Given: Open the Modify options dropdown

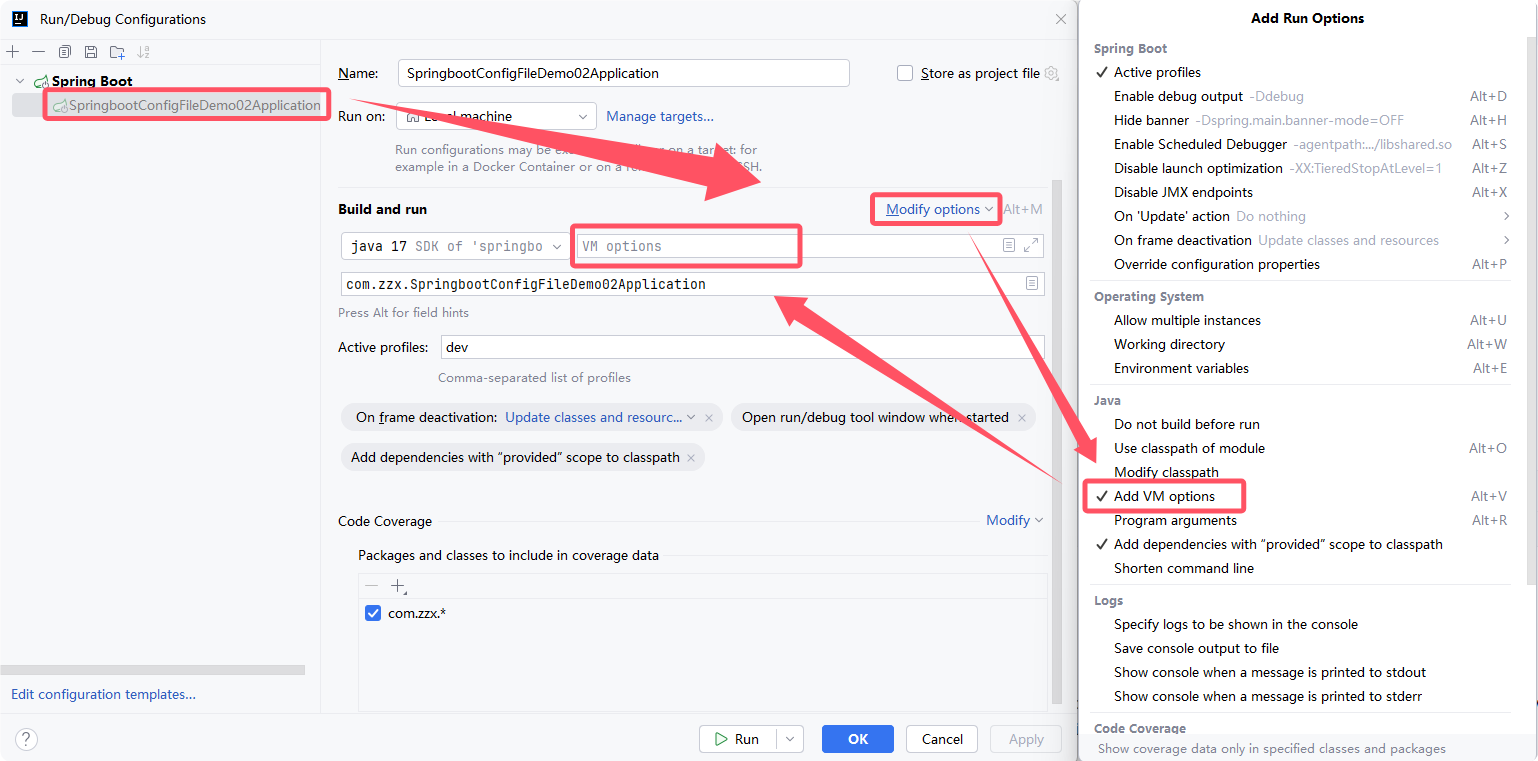Looking at the screenshot, I should (x=938, y=209).
